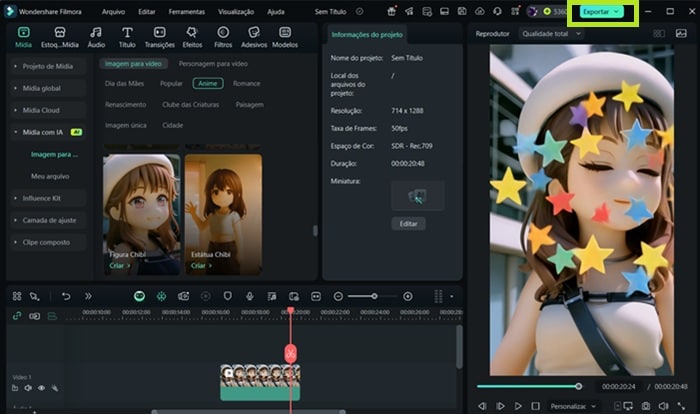Toggle compare view icon in Reprodutor header
This screenshot has width=700, height=414.
click(x=659, y=33)
